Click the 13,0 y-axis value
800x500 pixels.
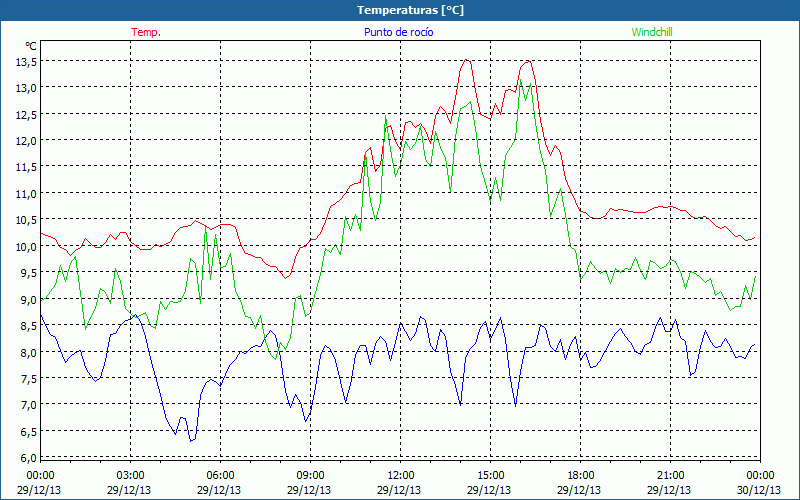pyautogui.click(x=28, y=88)
